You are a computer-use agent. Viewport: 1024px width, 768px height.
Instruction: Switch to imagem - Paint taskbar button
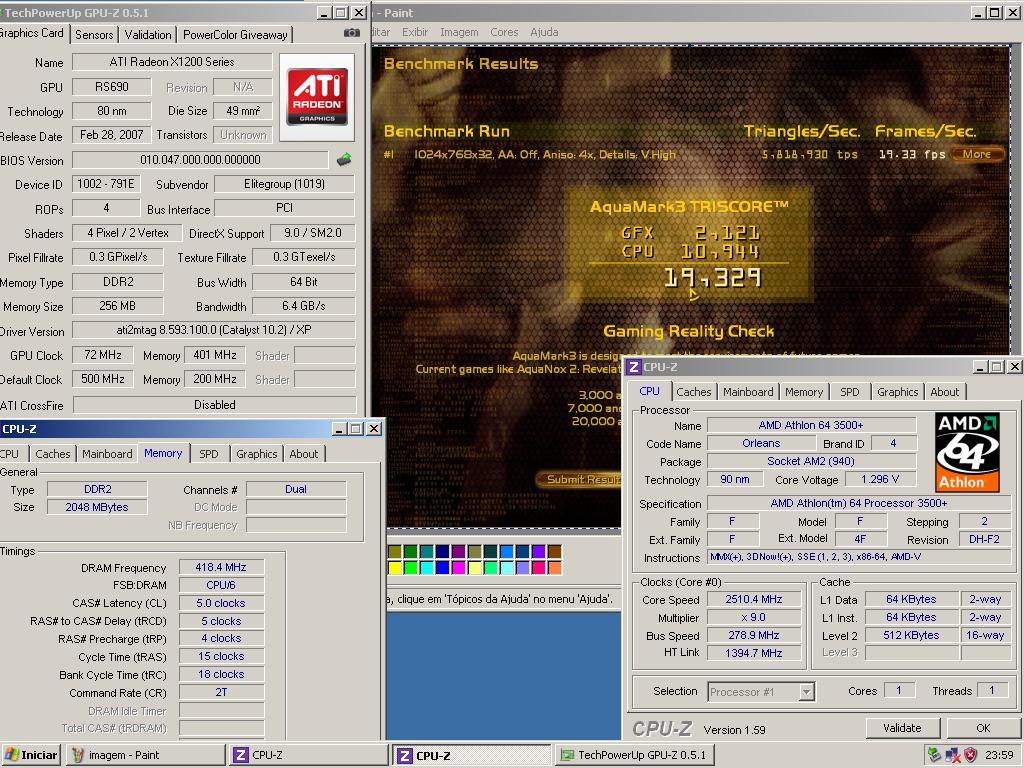[x=146, y=755]
